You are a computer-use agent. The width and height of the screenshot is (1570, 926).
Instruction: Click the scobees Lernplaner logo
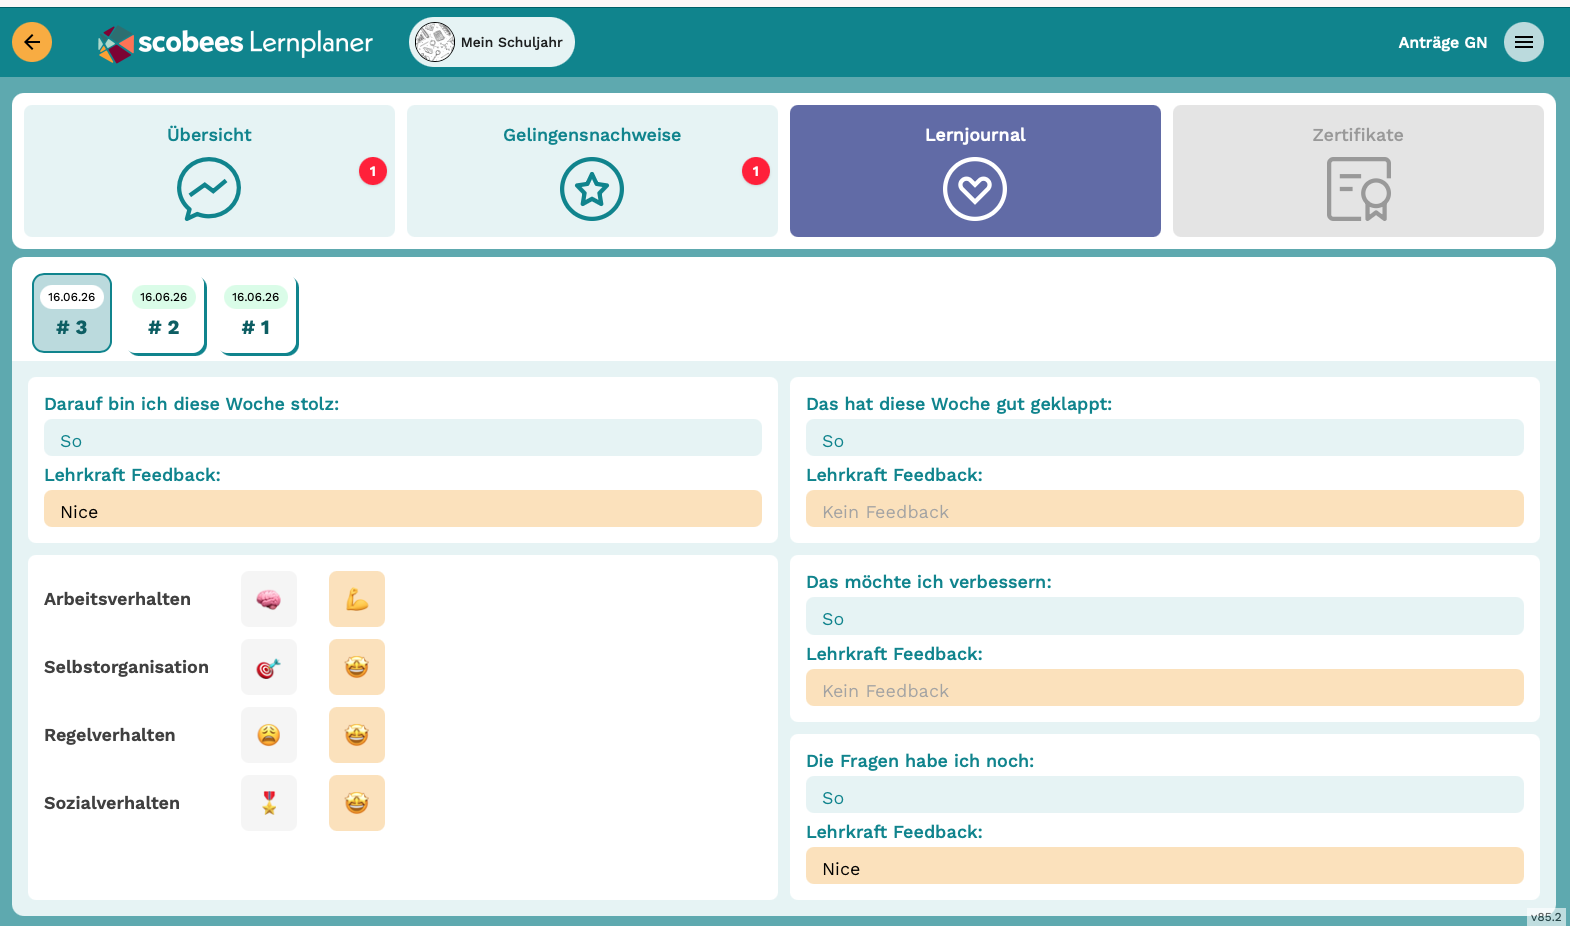(235, 43)
